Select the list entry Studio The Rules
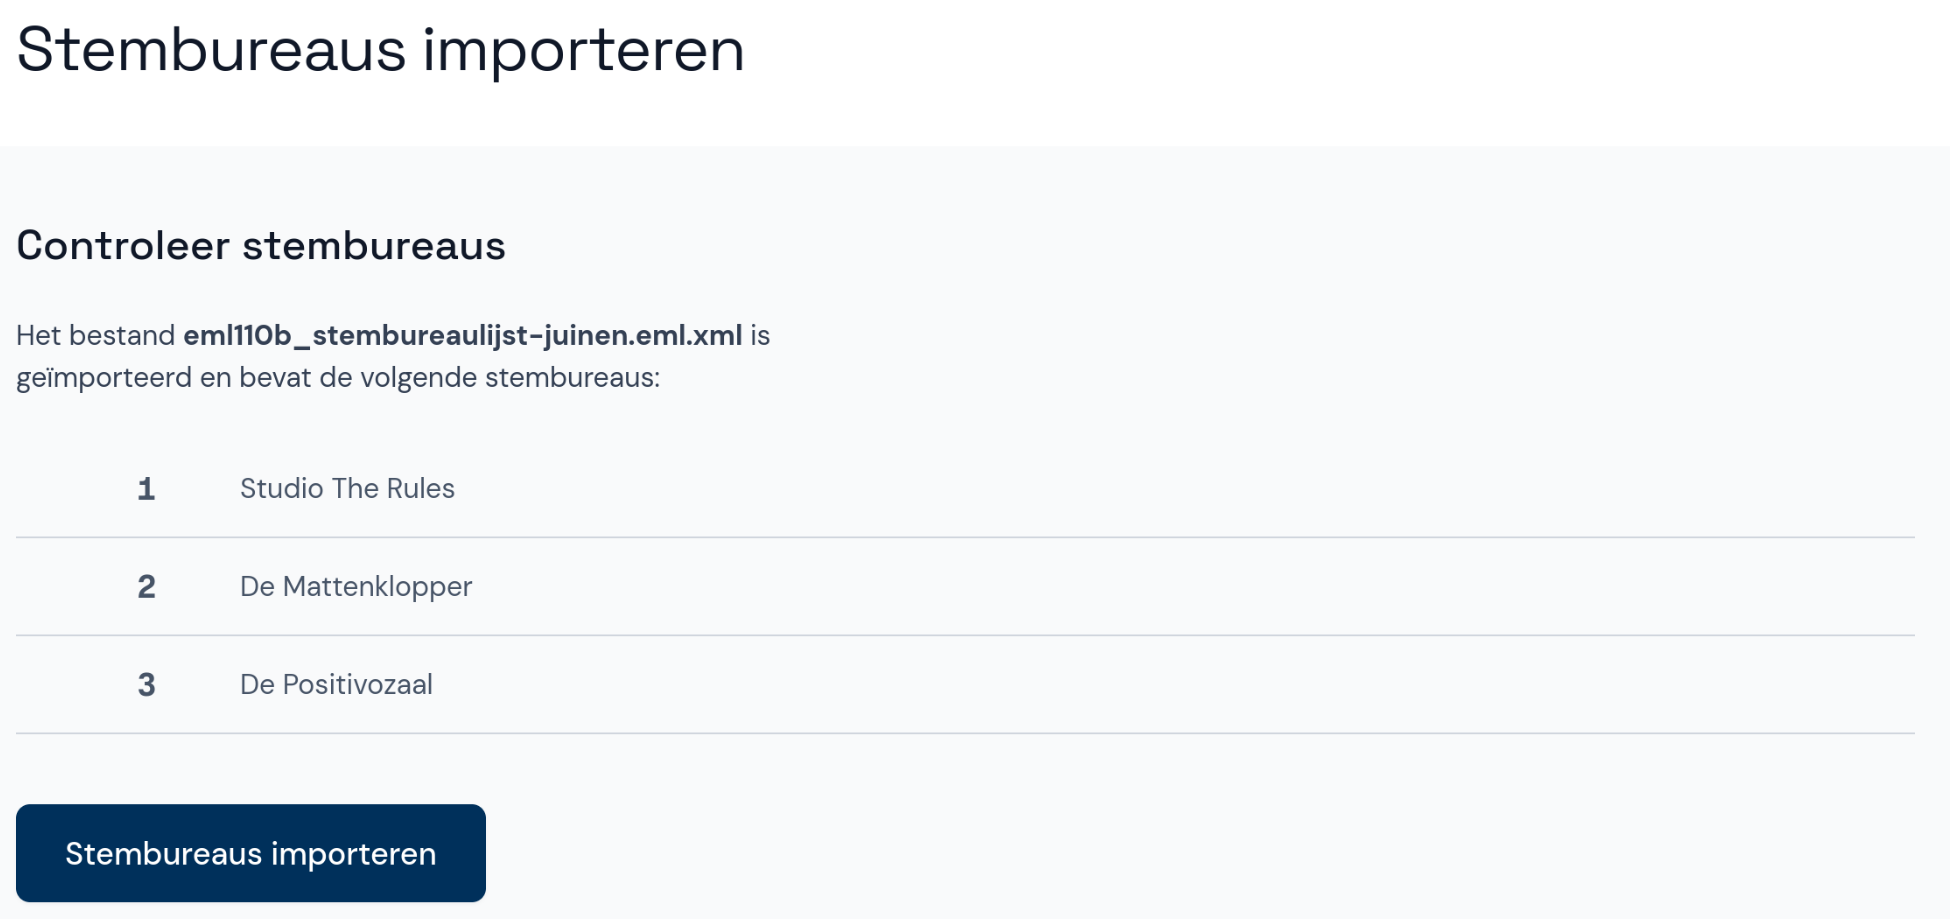 click(x=347, y=488)
